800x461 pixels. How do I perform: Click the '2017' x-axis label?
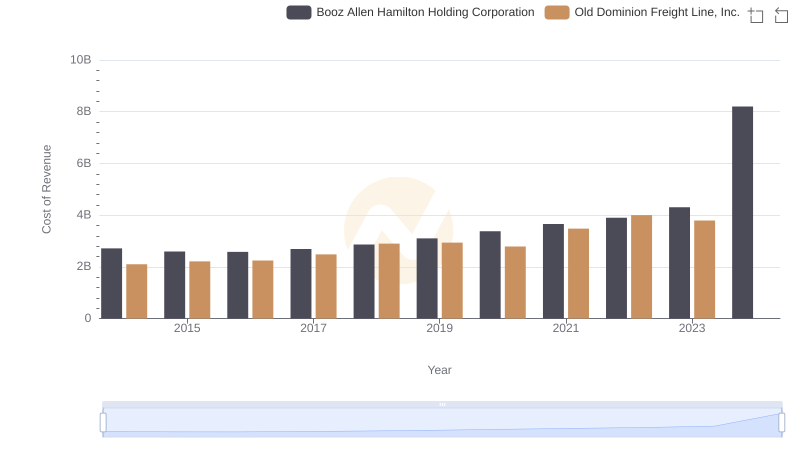pyautogui.click(x=313, y=328)
